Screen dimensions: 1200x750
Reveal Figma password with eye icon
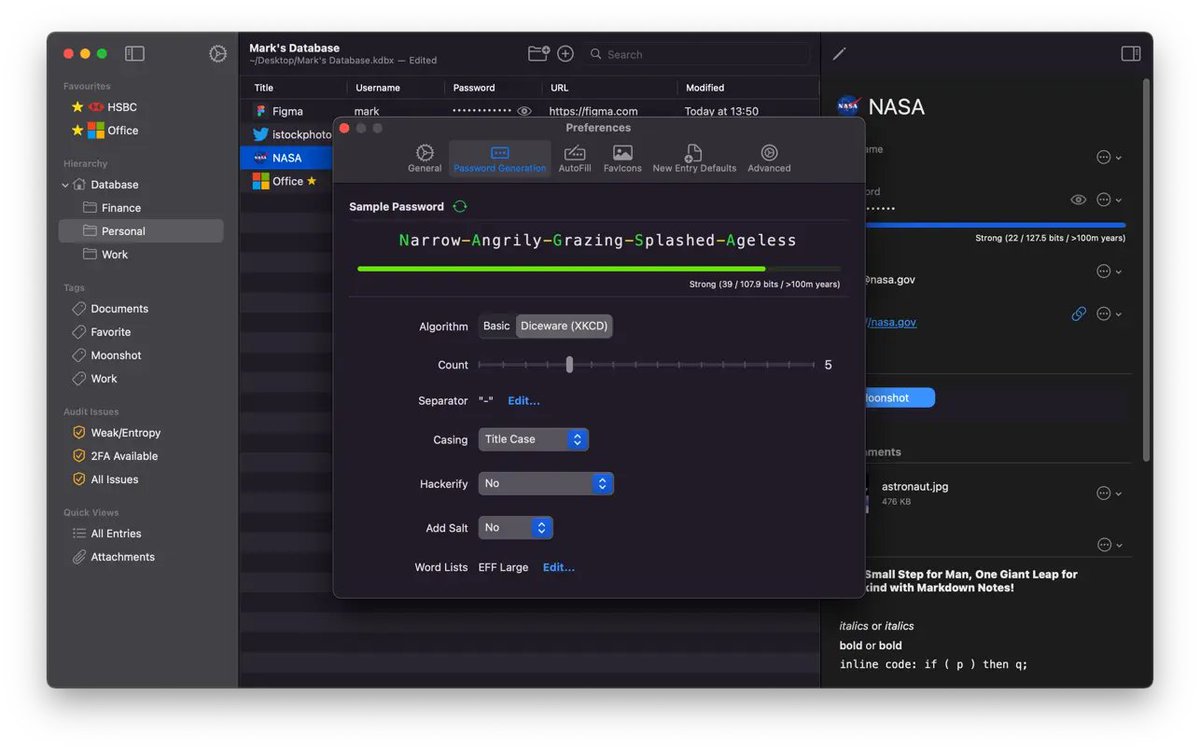click(524, 111)
